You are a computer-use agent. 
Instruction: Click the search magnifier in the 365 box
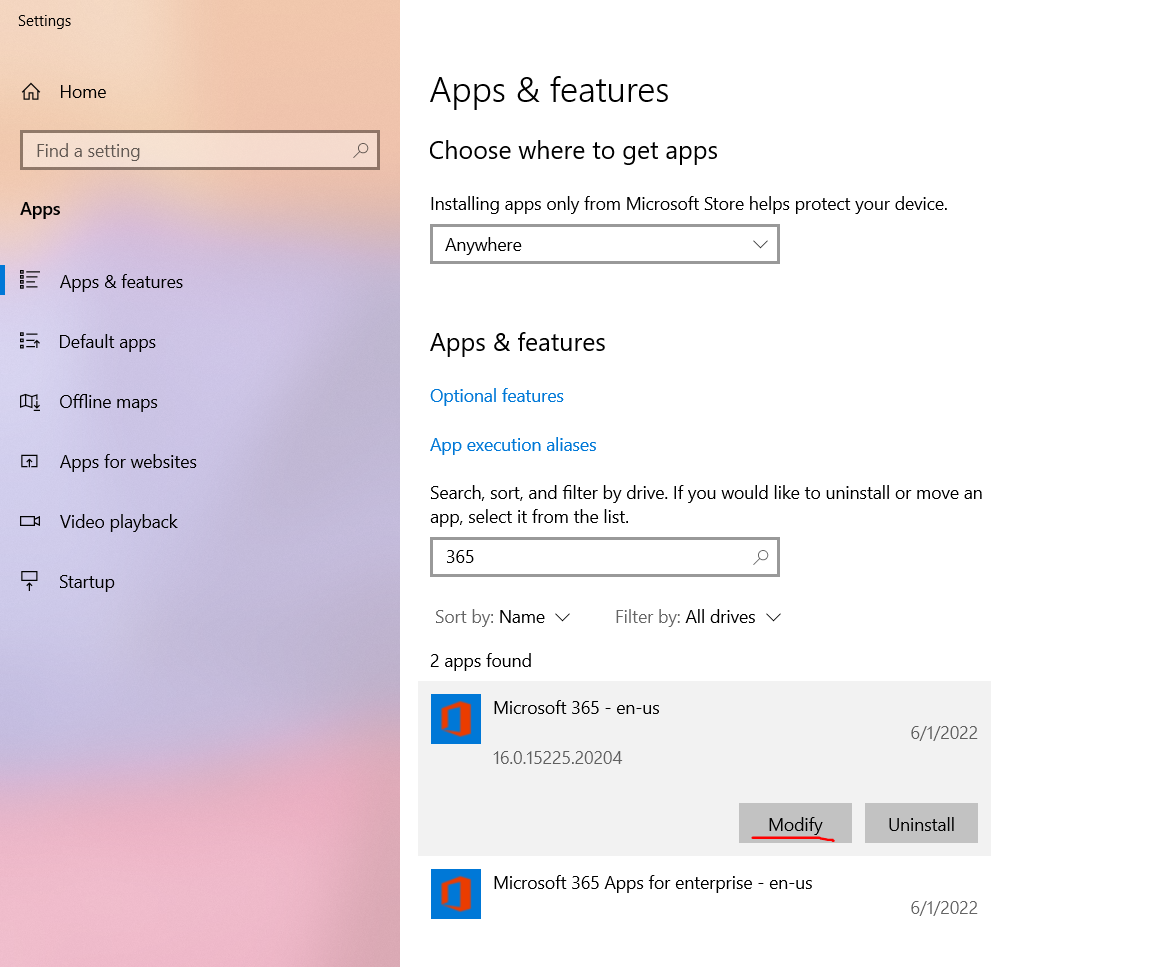pyautogui.click(x=761, y=556)
